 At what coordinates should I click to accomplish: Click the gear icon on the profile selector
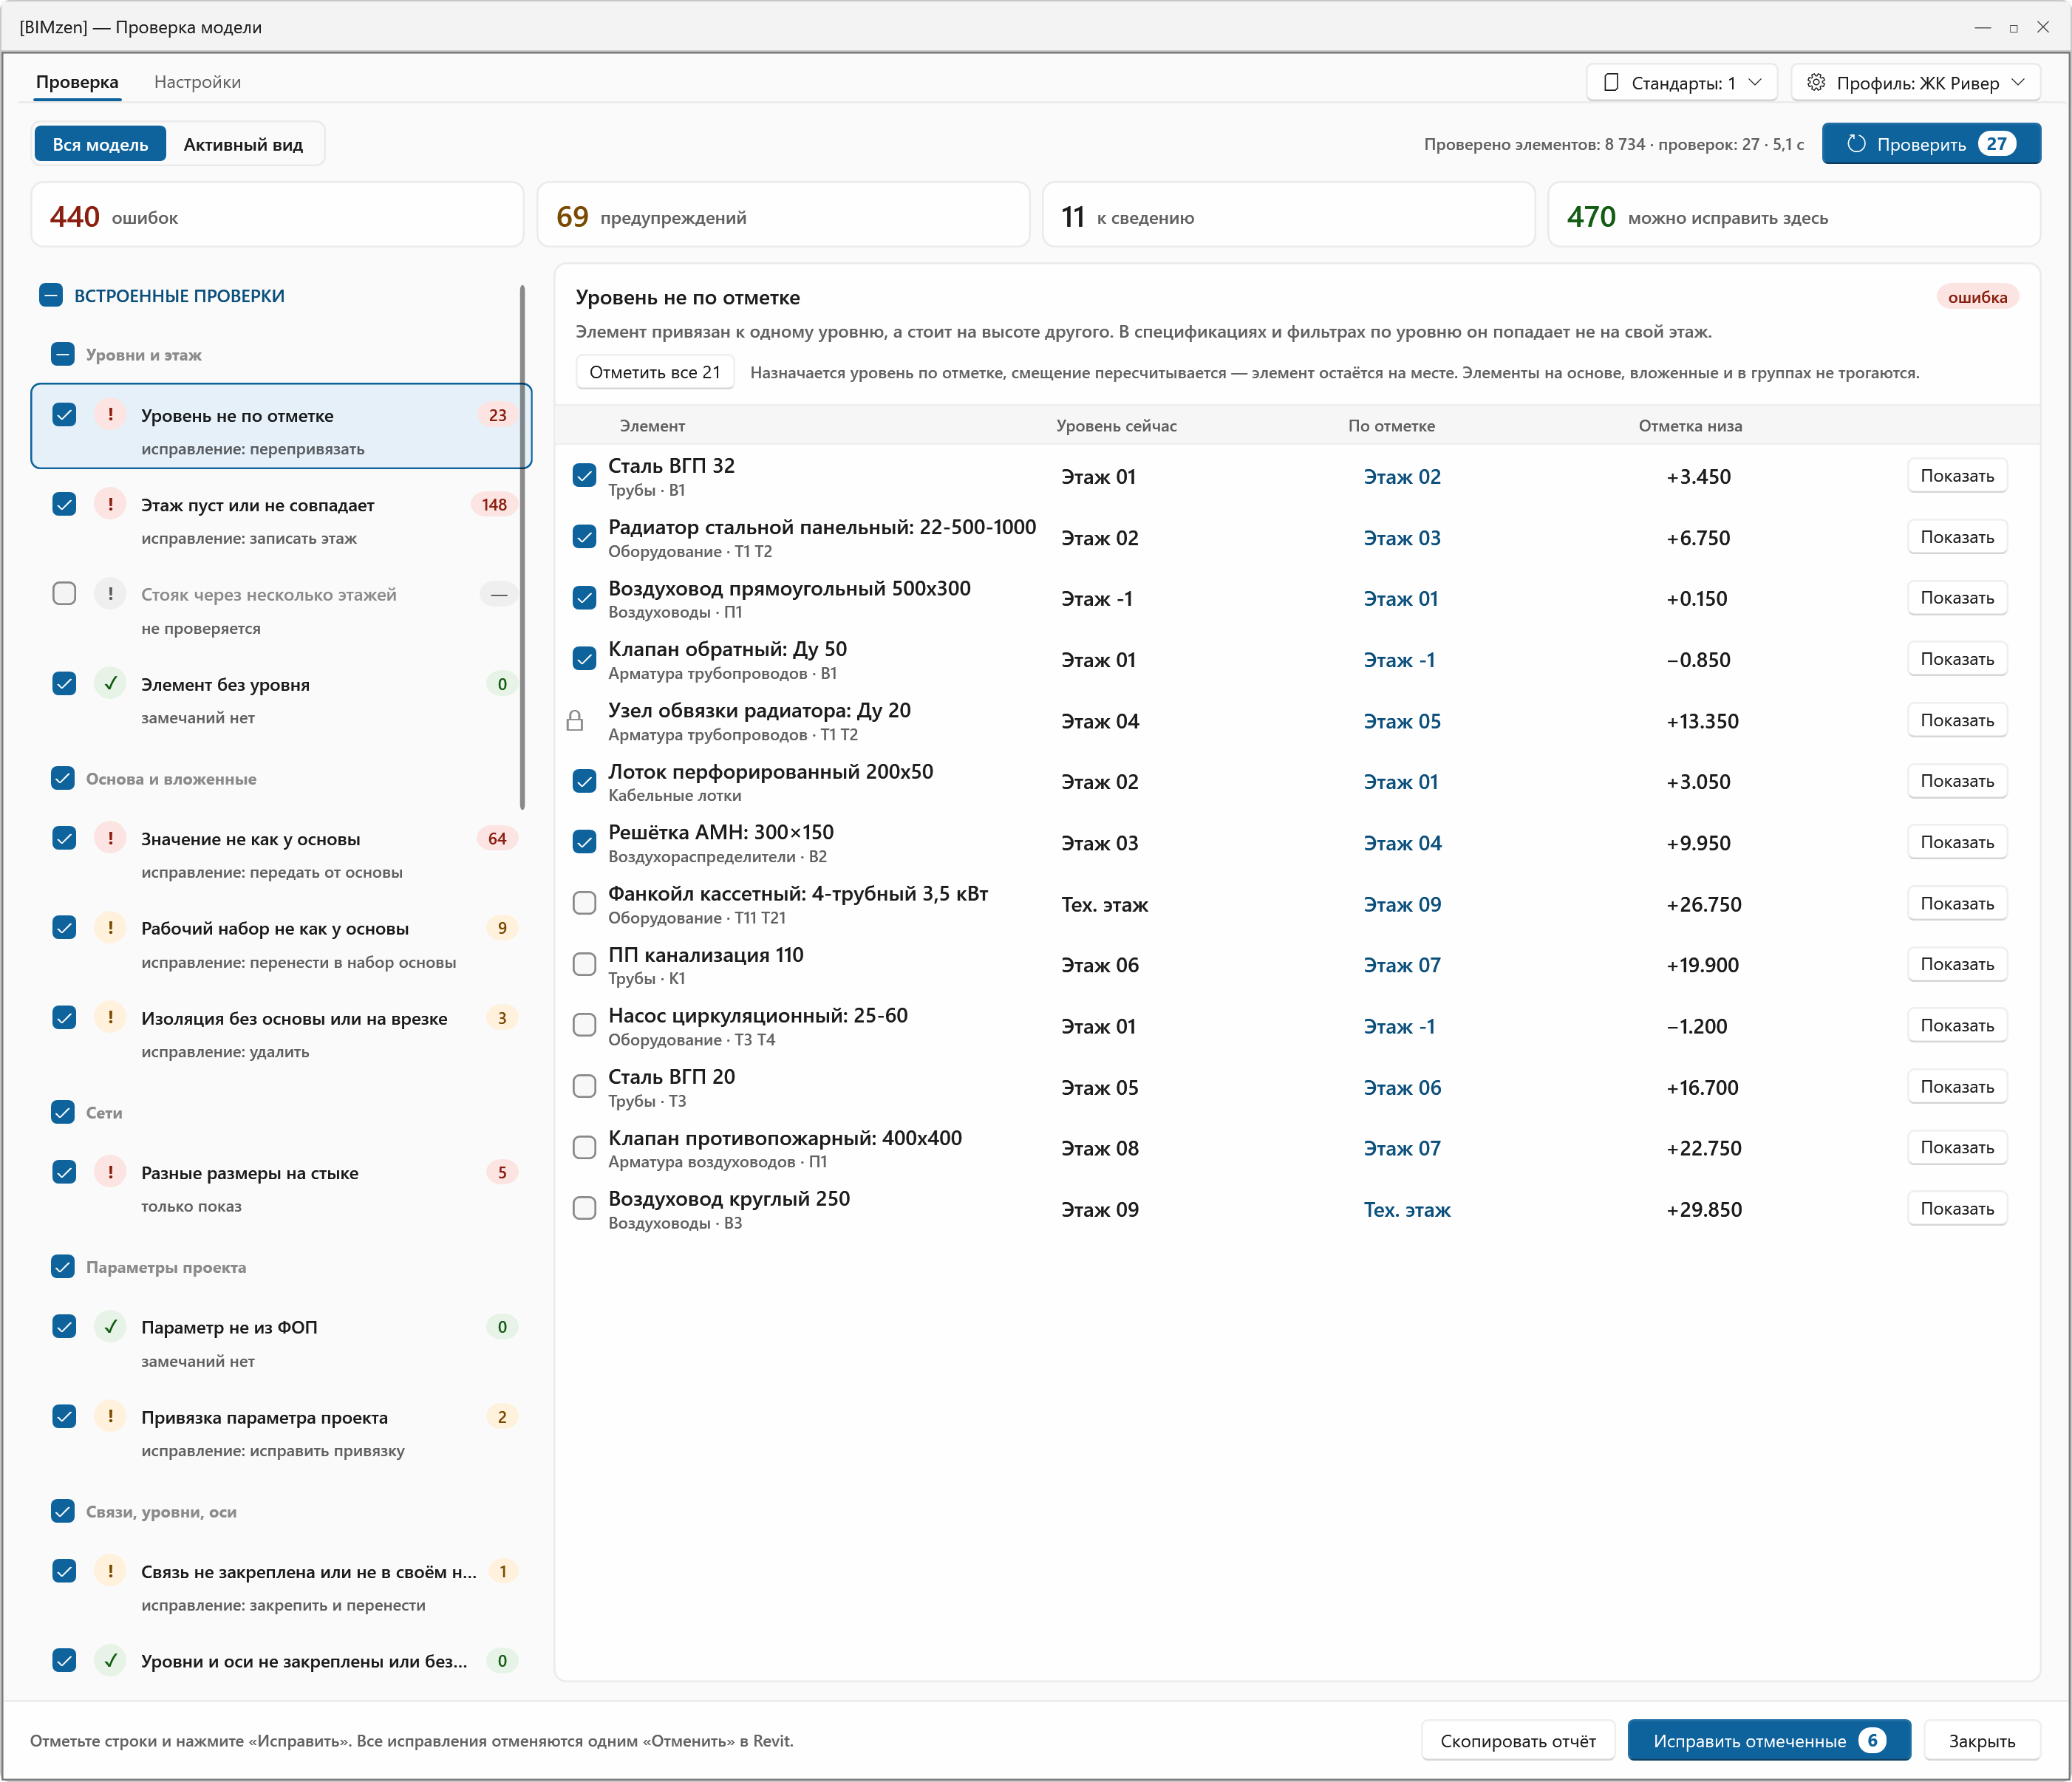pyautogui.click(x=1816, y=82)
